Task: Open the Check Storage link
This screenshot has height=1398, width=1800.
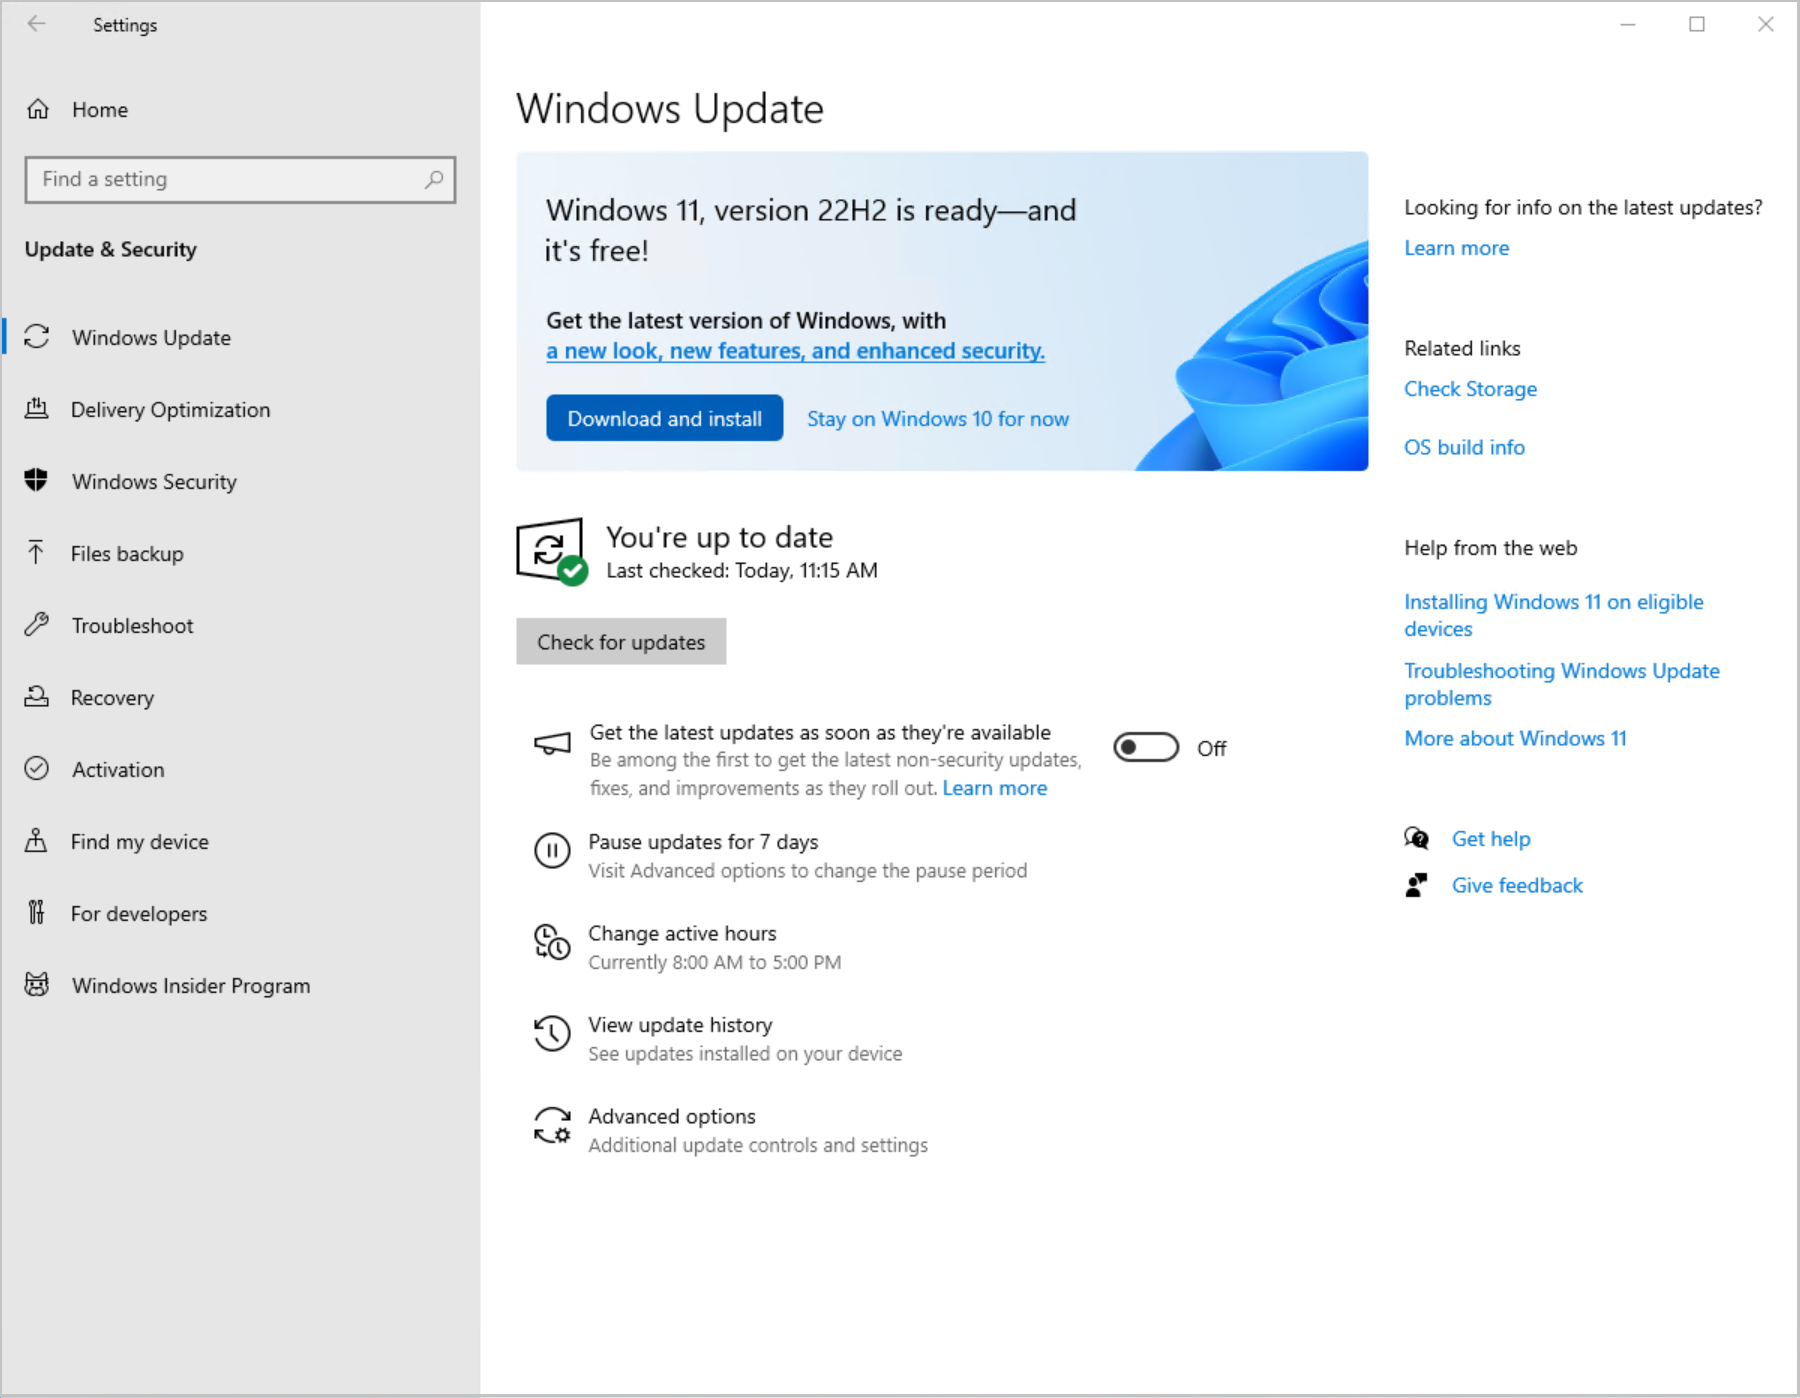Action: point(1470,388)
